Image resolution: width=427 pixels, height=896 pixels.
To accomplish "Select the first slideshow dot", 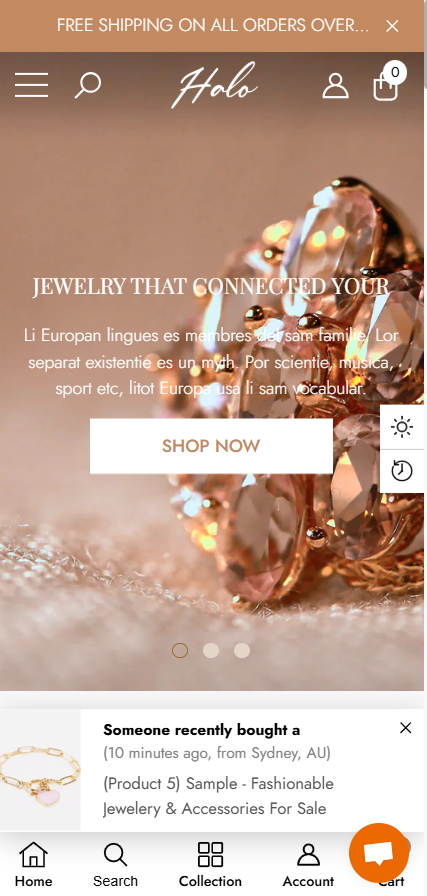I will coord(180,650).
